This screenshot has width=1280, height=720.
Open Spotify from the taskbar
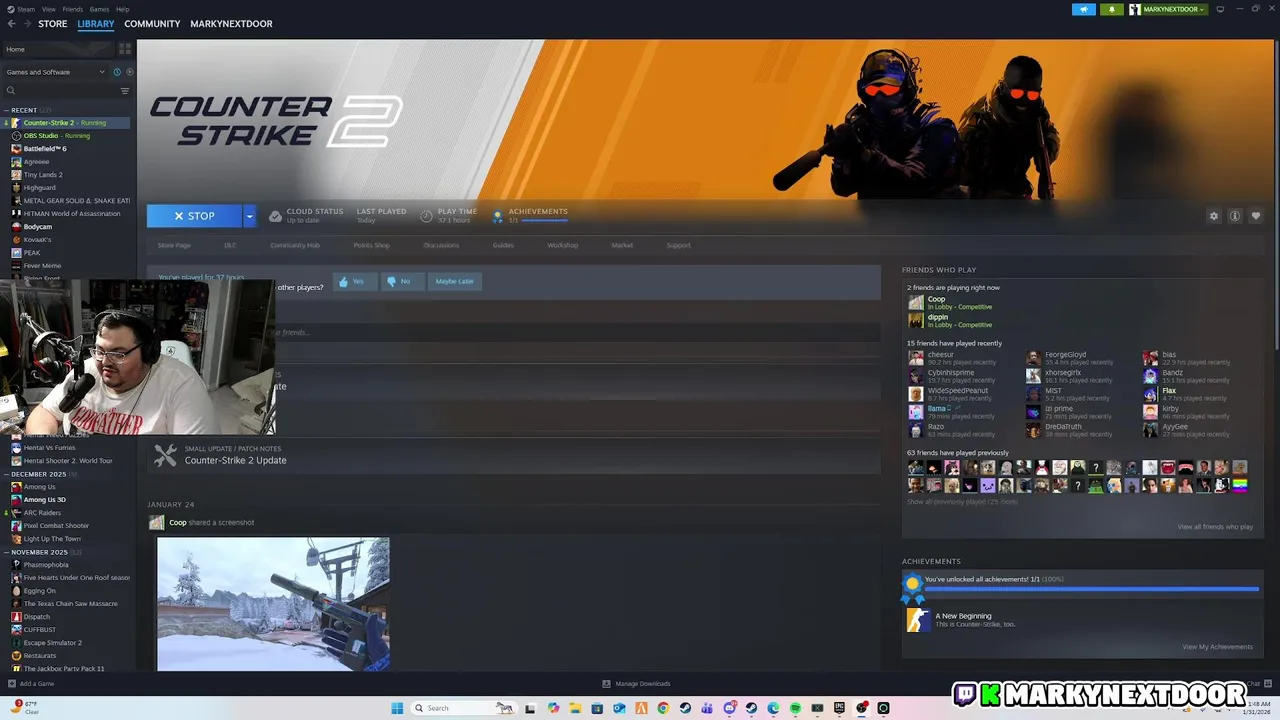[x=795, y=708]
